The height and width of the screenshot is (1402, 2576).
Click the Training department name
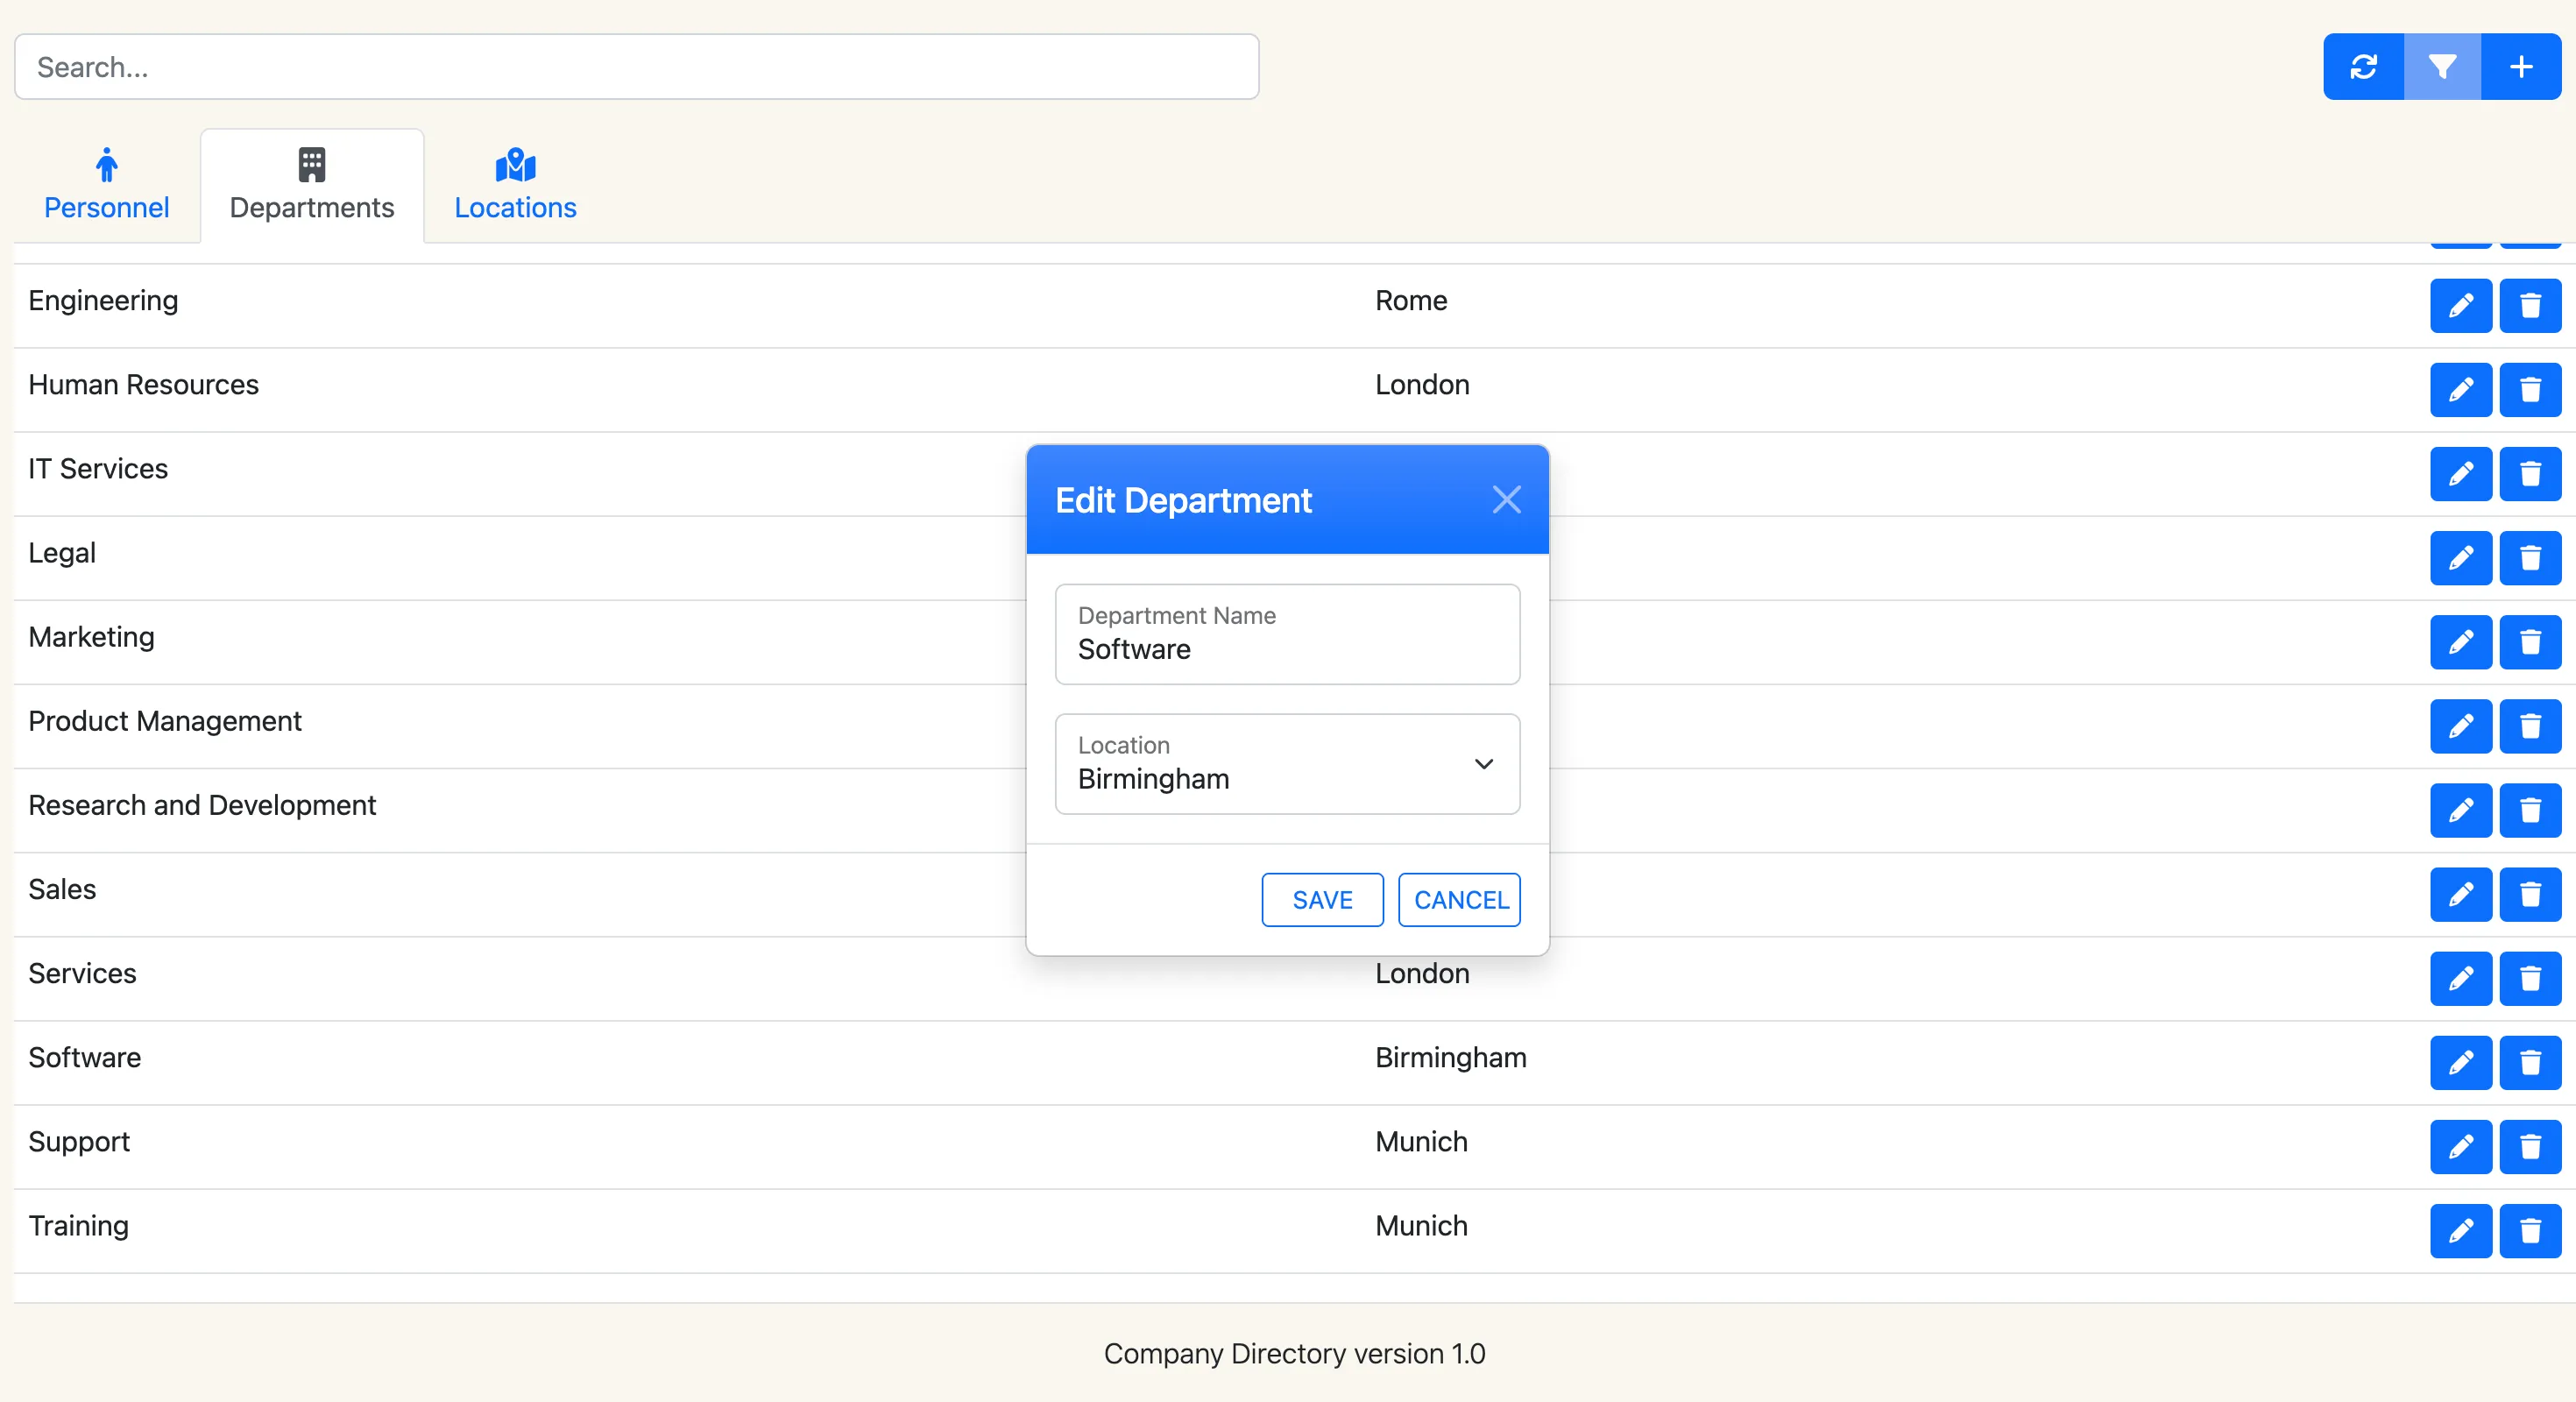click(78, 1226)
